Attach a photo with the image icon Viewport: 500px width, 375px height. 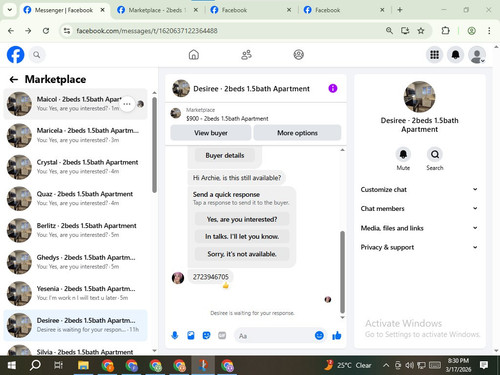(191, 335)
